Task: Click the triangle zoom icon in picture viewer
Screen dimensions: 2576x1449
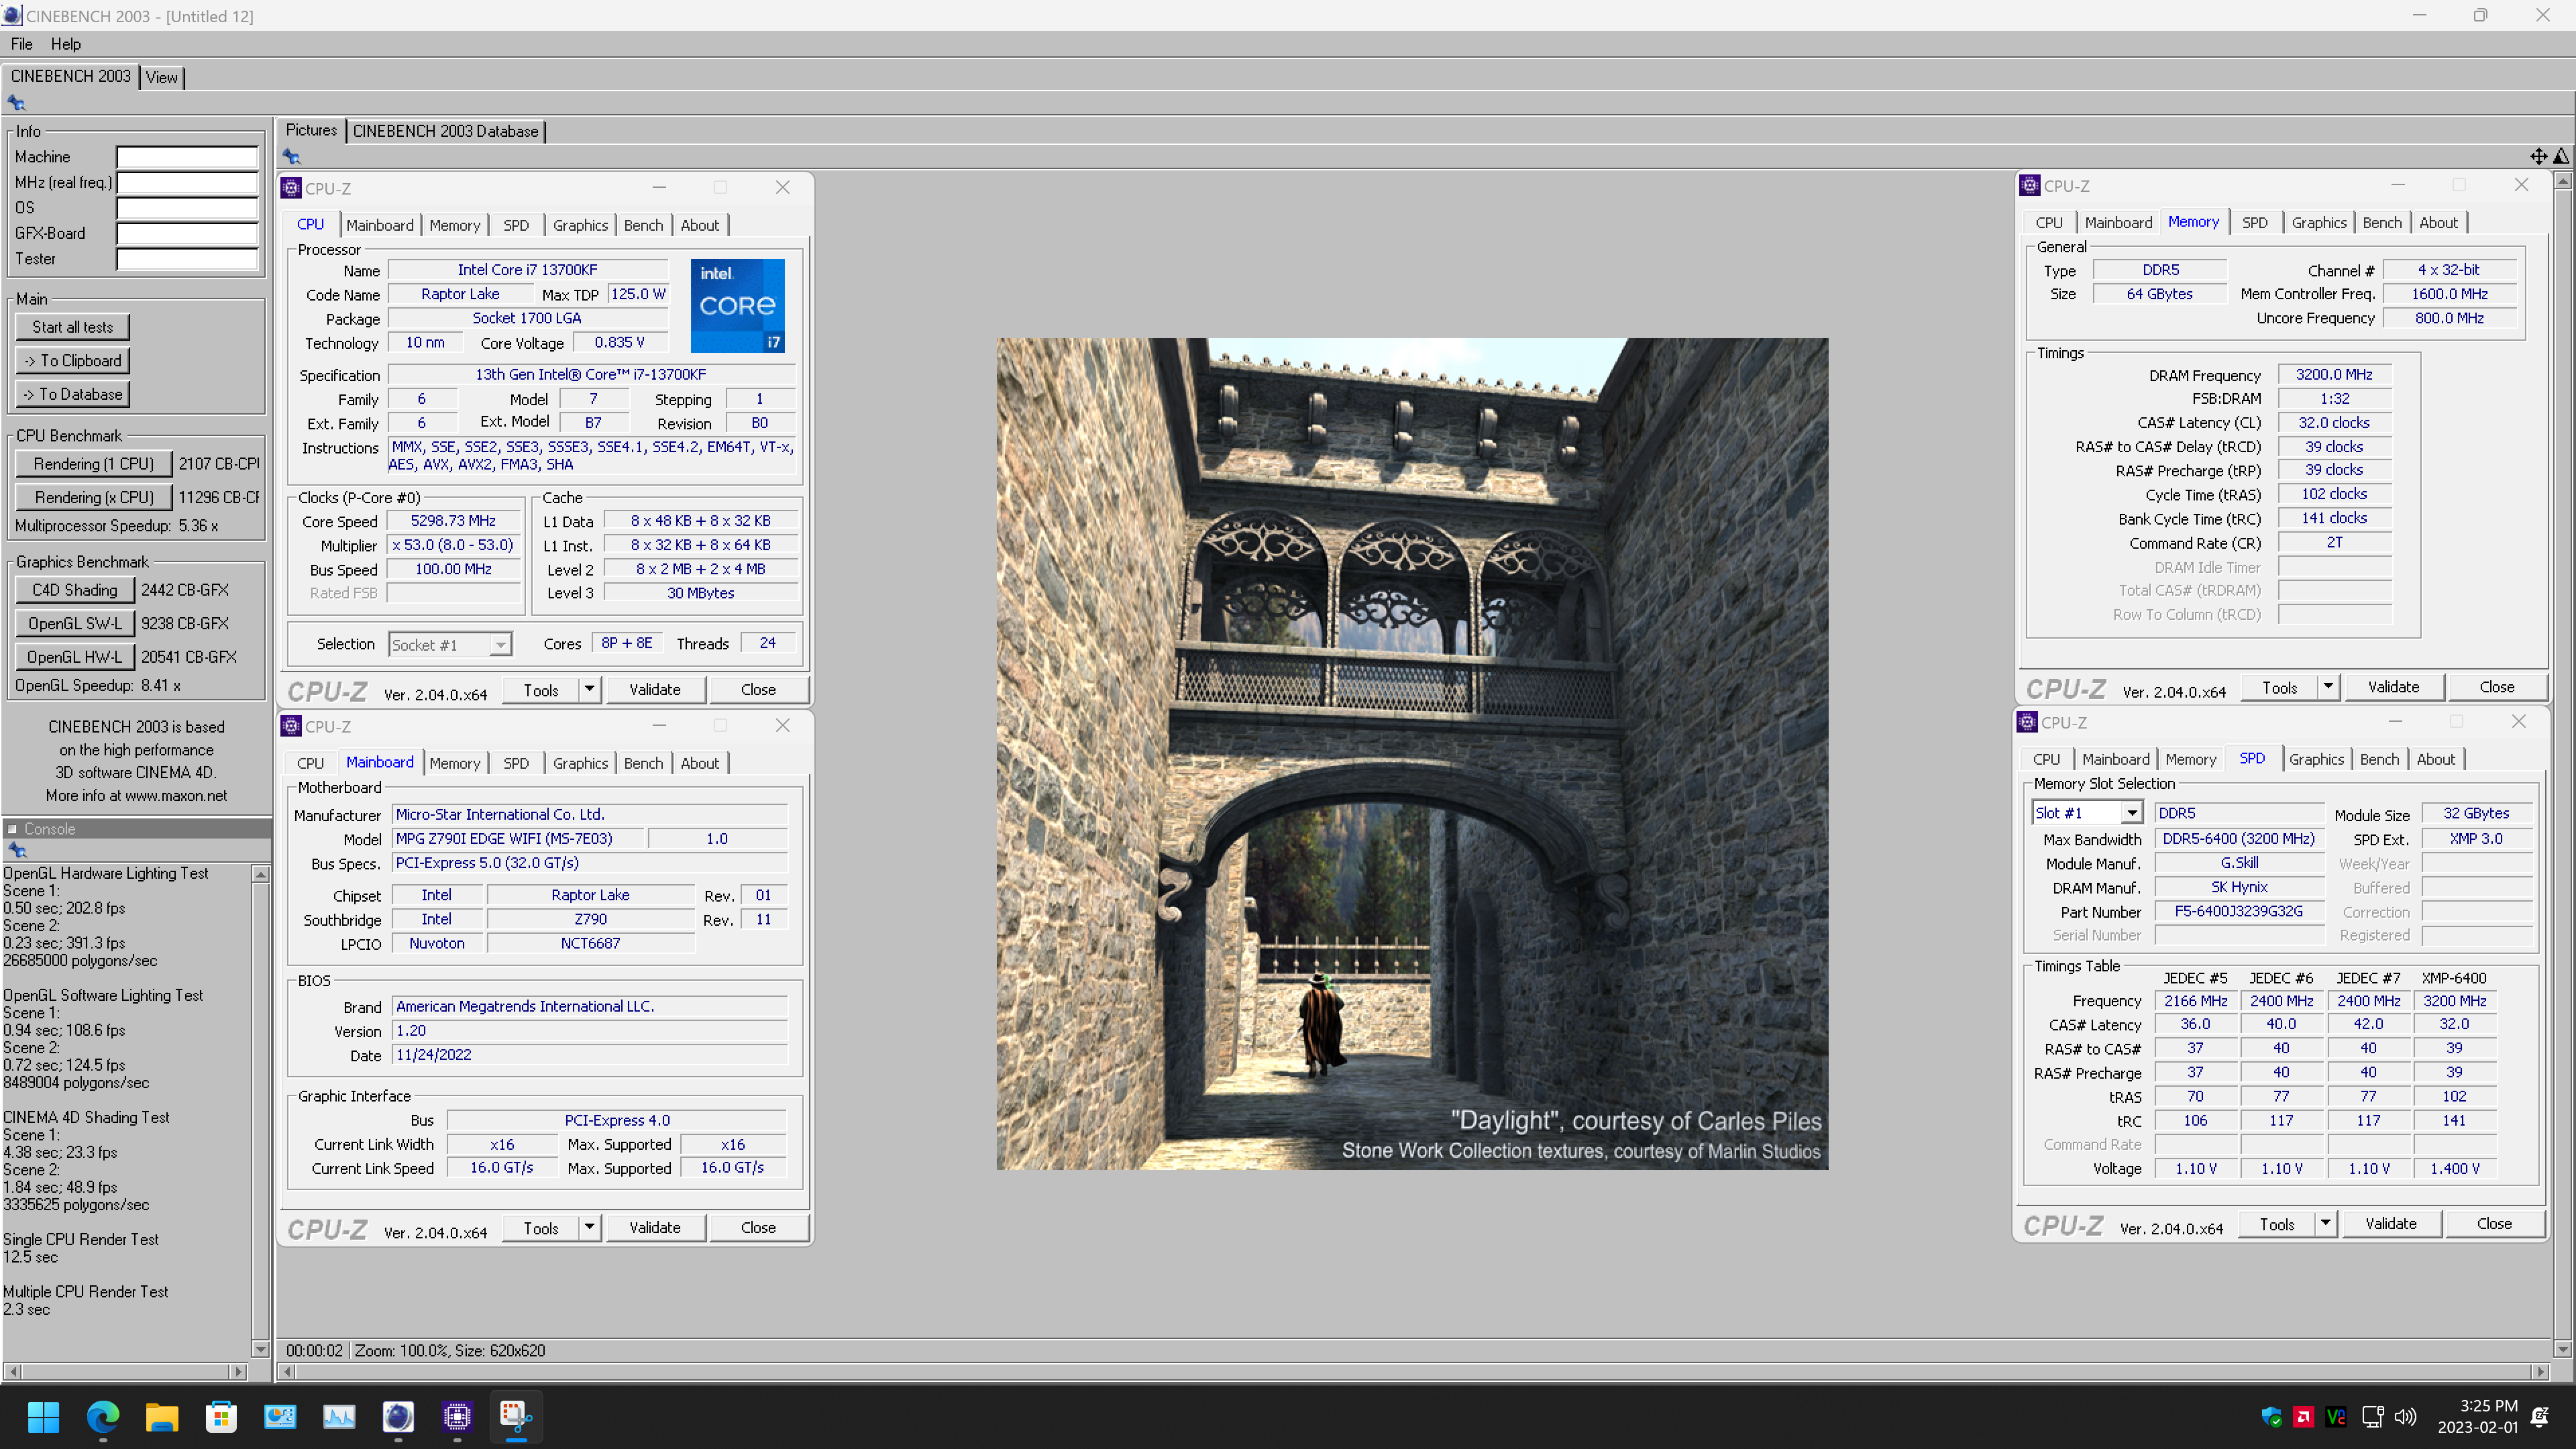Action: (x=2561, y=156)
